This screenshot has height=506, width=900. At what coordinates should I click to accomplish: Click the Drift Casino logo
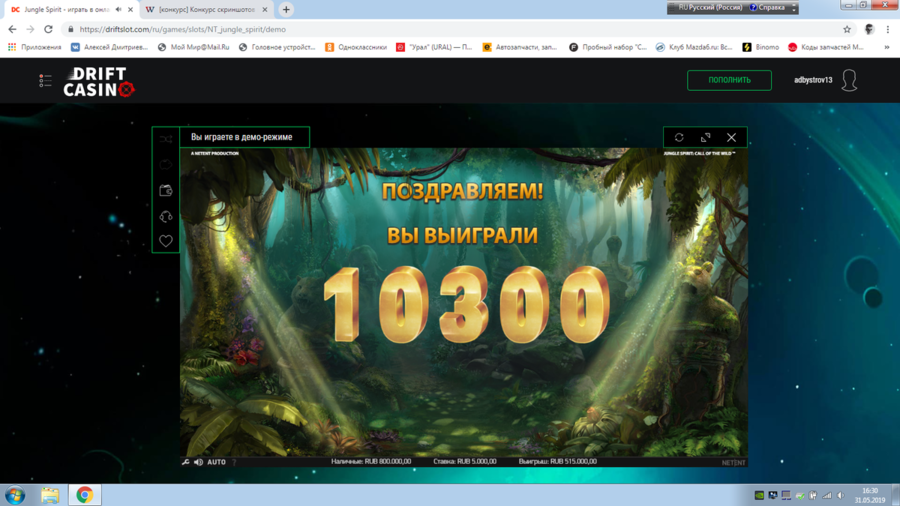tap(99, 81)
